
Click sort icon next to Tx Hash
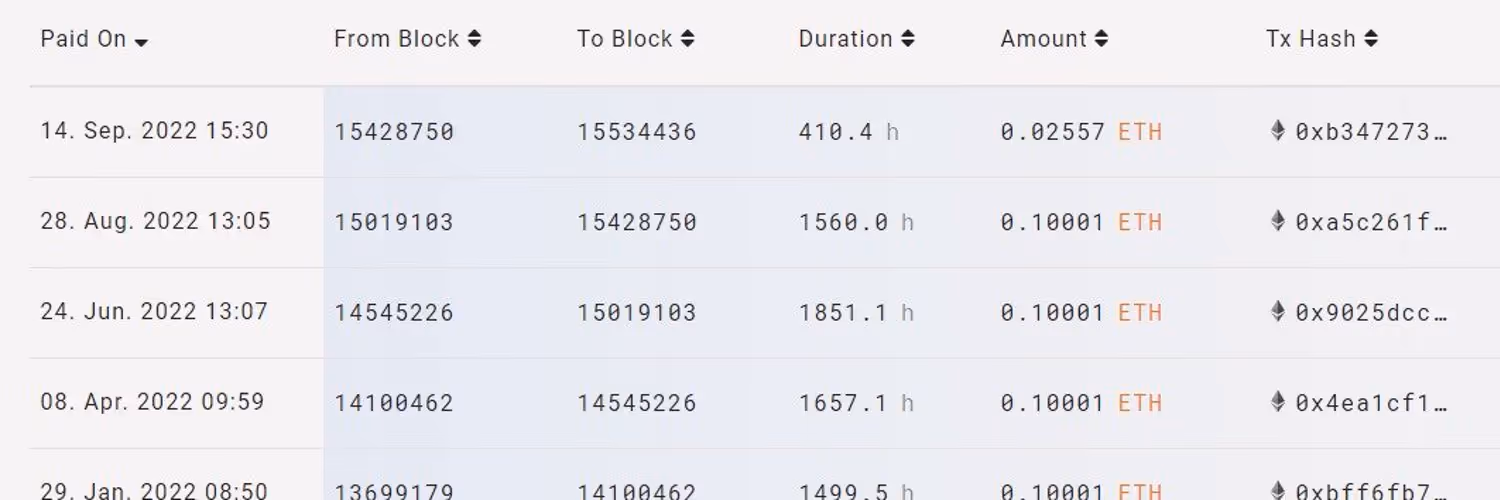point(1371,39)
